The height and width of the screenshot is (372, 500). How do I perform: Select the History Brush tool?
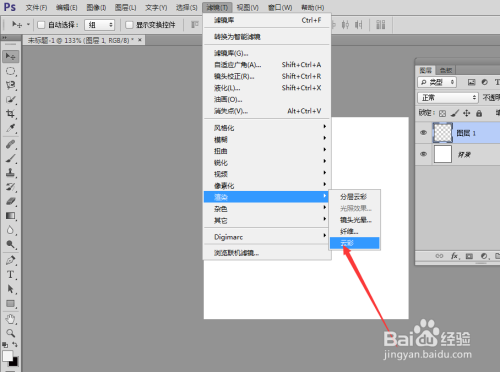point(11,187)
